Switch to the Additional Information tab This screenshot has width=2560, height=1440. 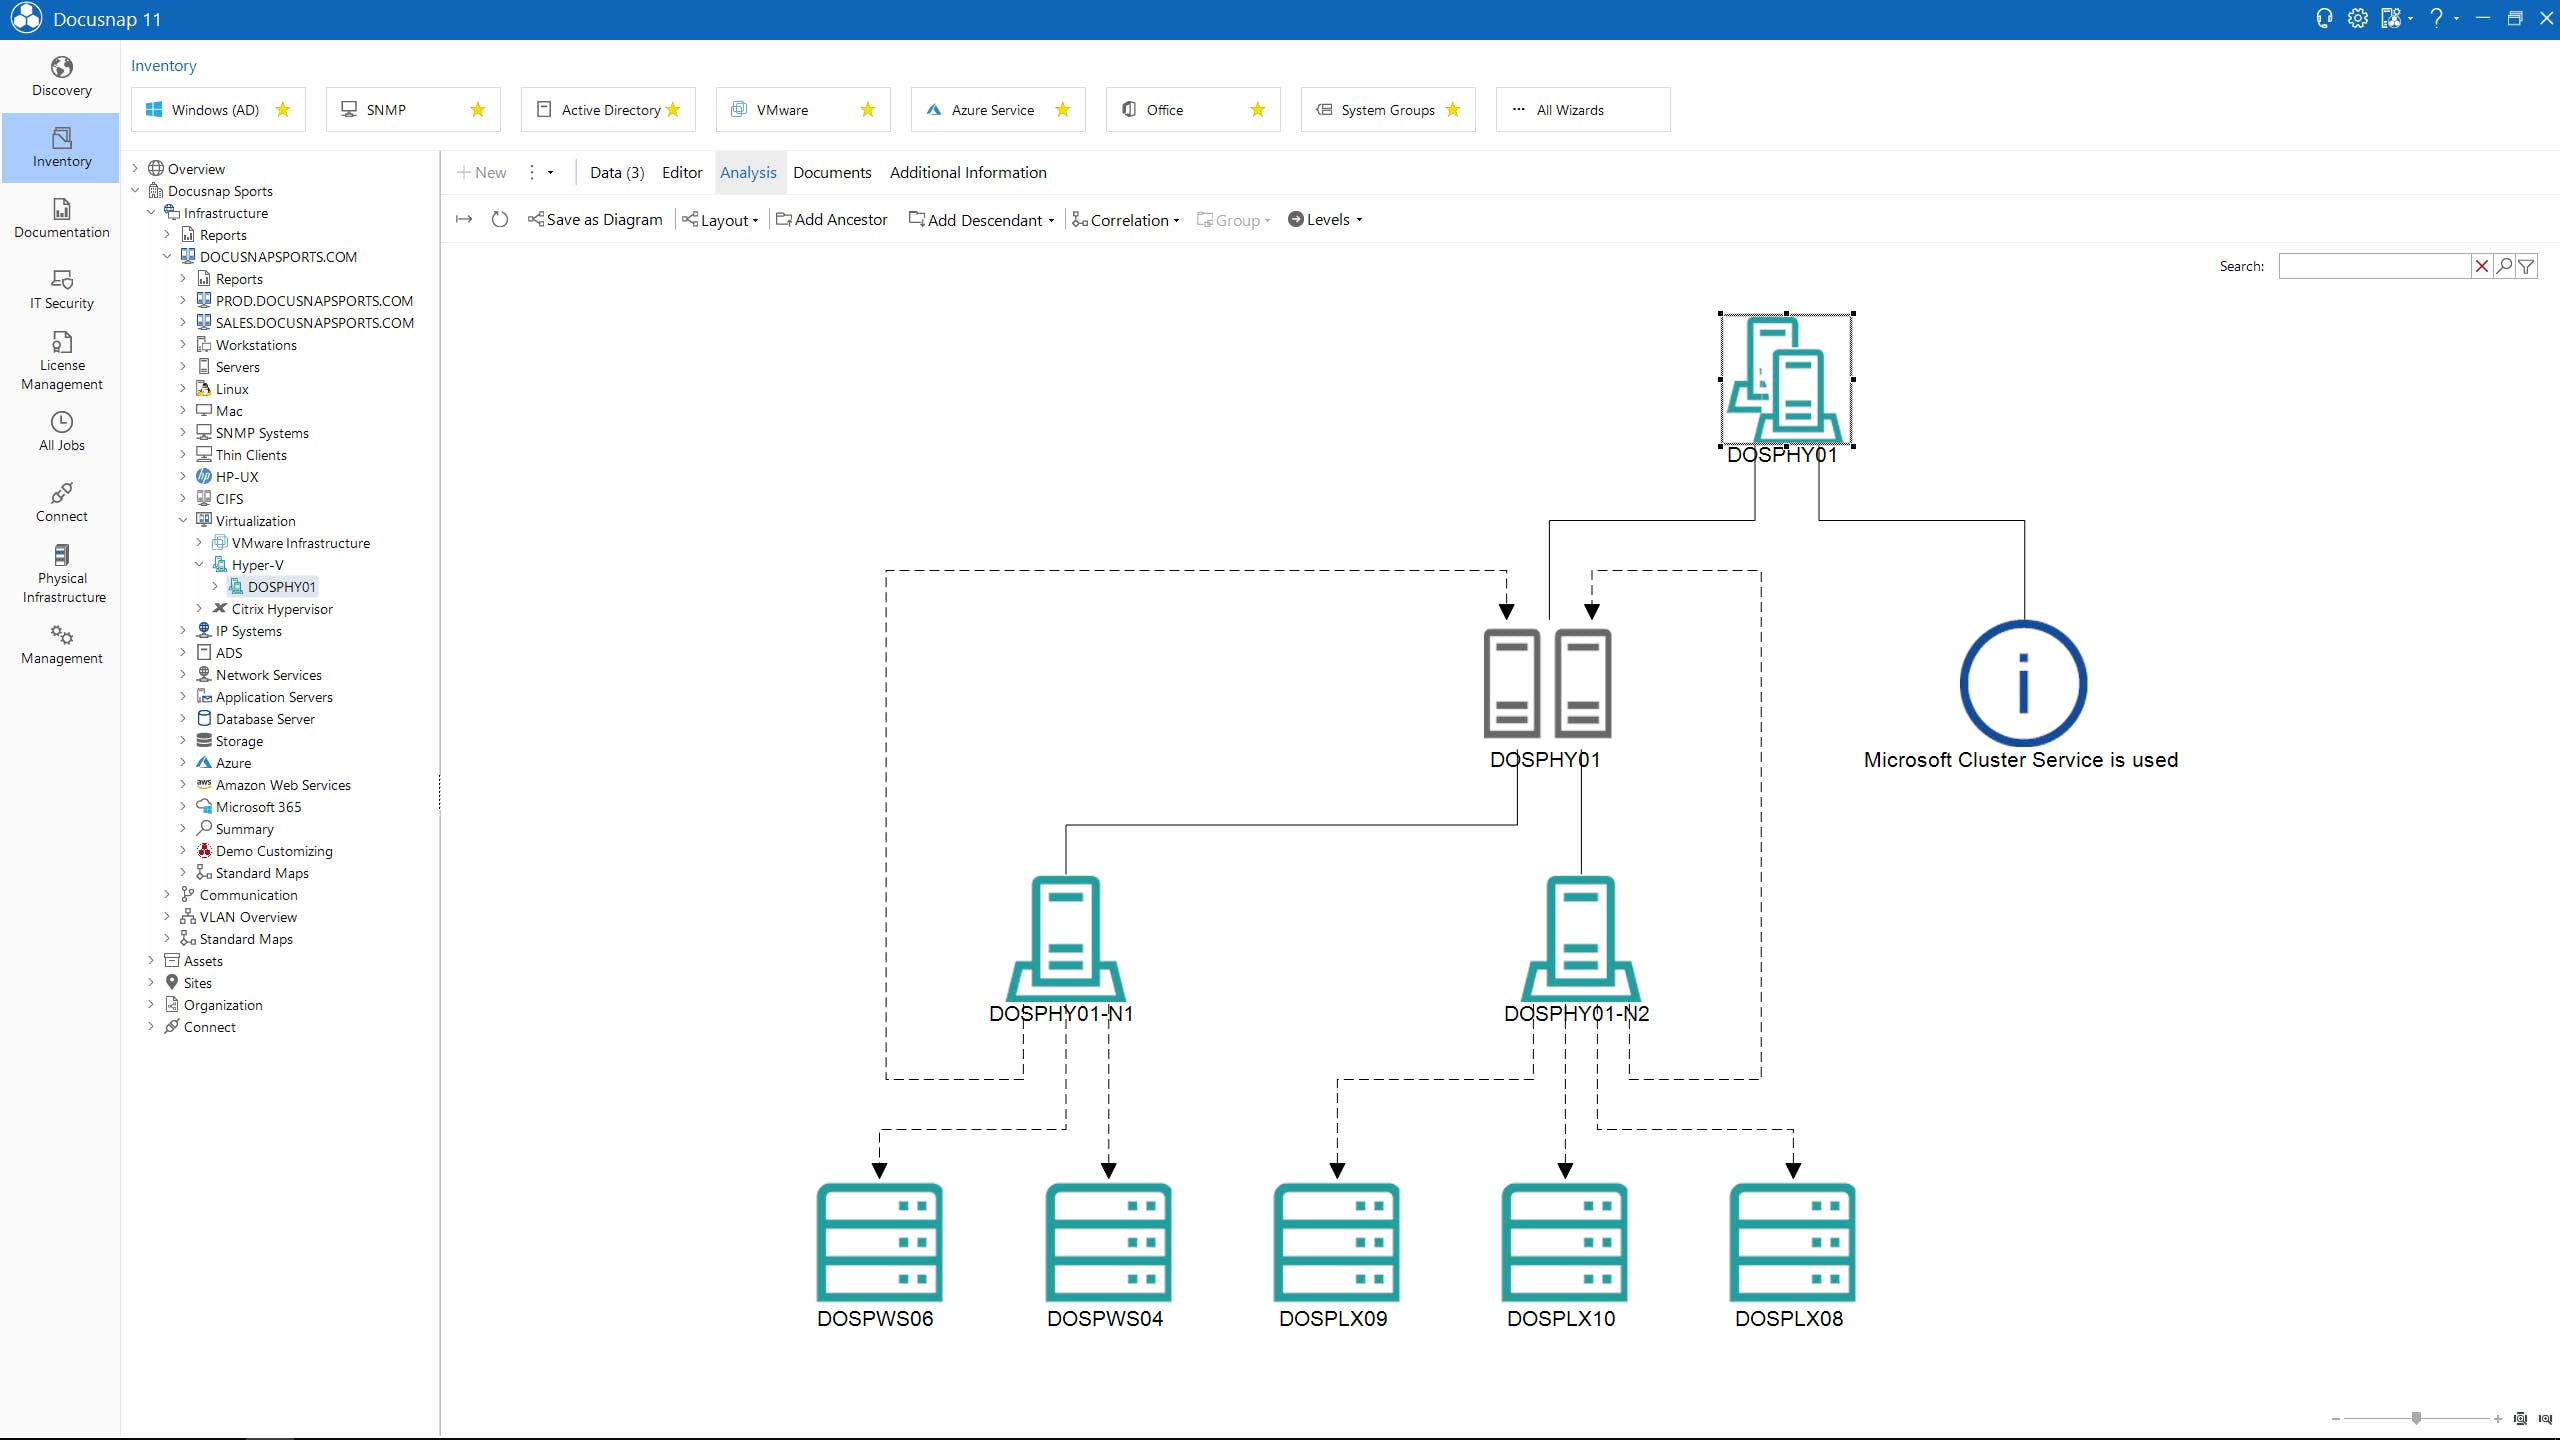(968, 172)
